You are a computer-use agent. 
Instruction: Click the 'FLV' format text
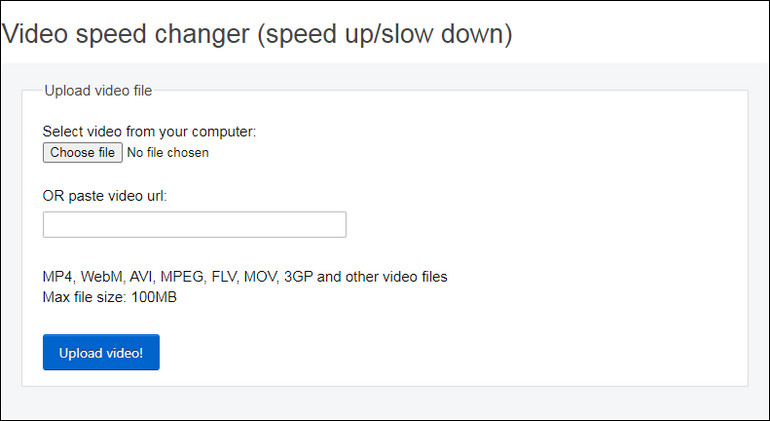point(224,277)
